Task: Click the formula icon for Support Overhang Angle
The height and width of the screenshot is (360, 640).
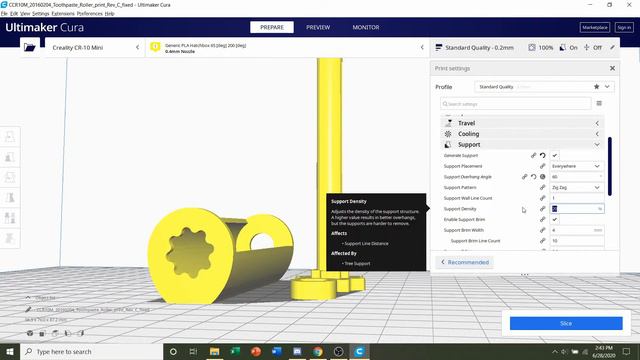Action: click(x=542, y=177)
